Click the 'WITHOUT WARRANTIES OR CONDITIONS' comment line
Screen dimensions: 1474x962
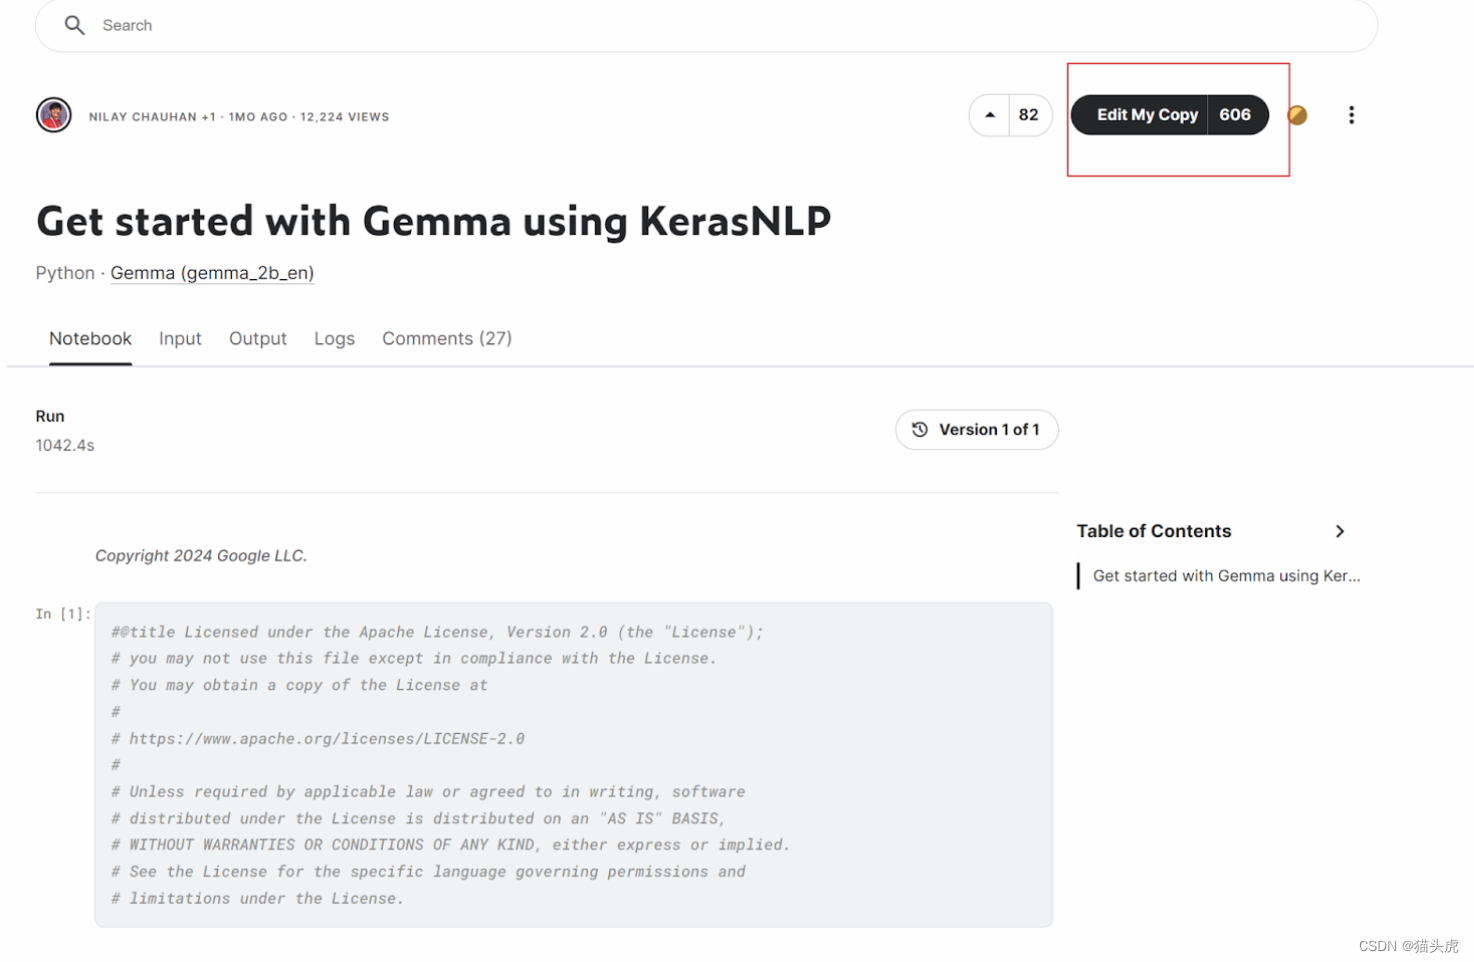click(x=450, y=845)
